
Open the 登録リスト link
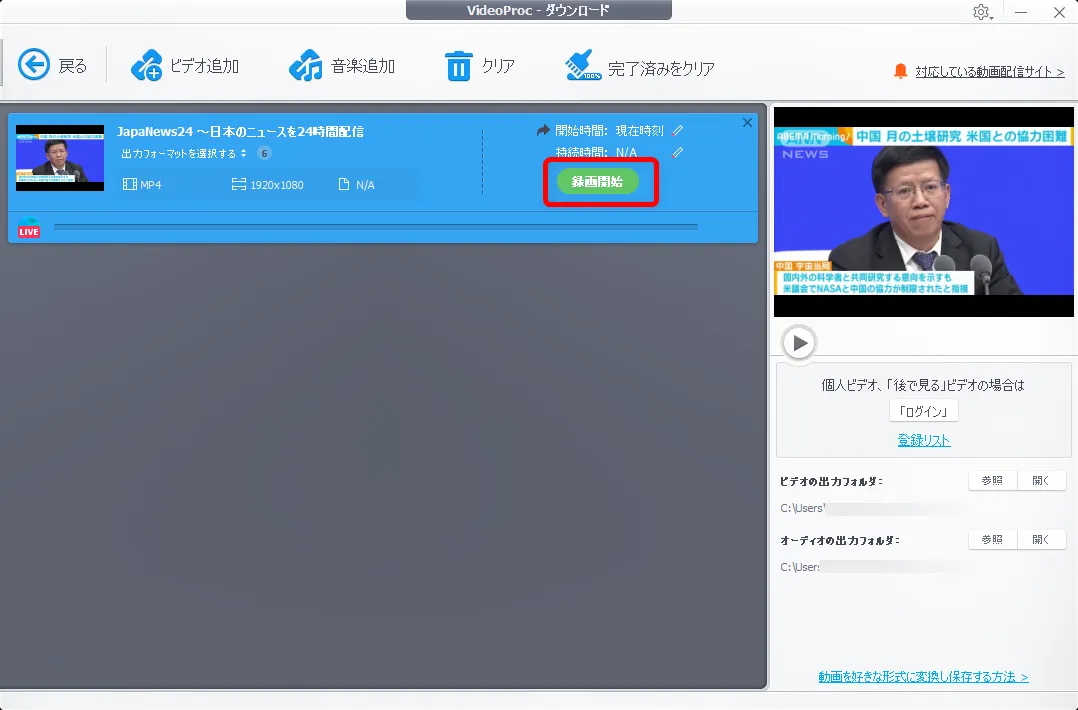coord(923,440)
